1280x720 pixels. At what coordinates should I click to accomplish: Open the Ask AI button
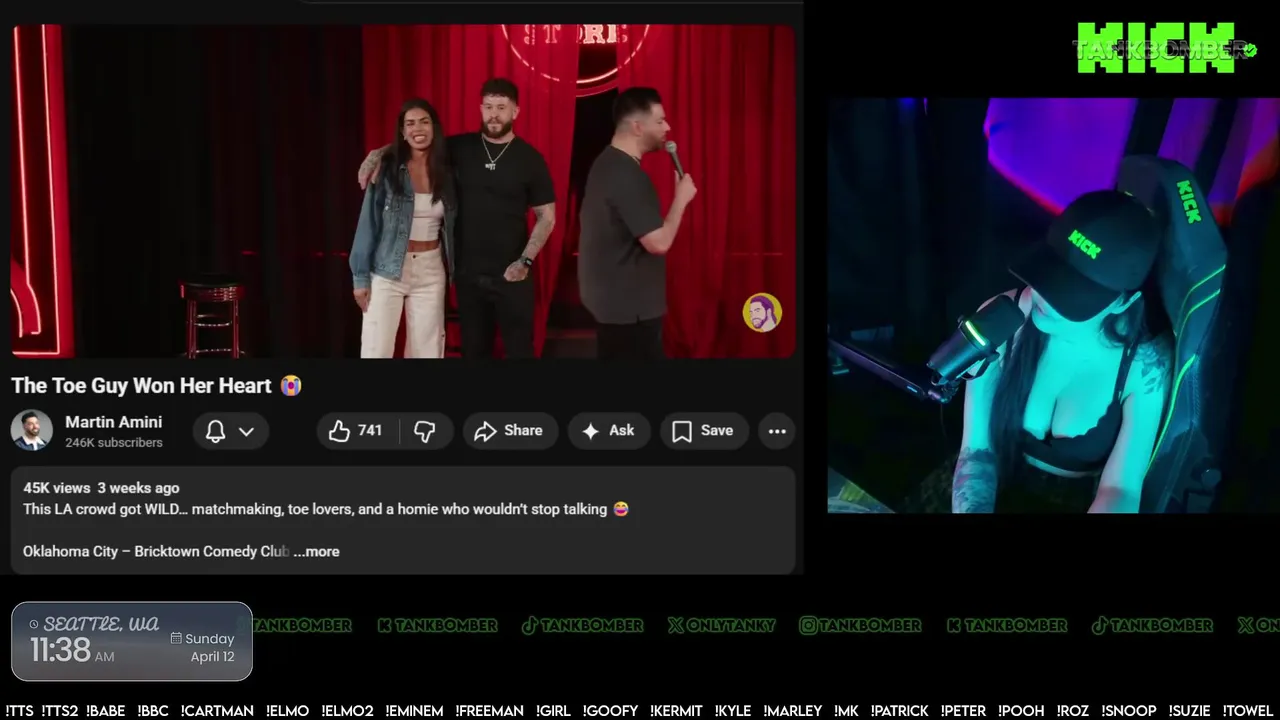coord(608,431)
